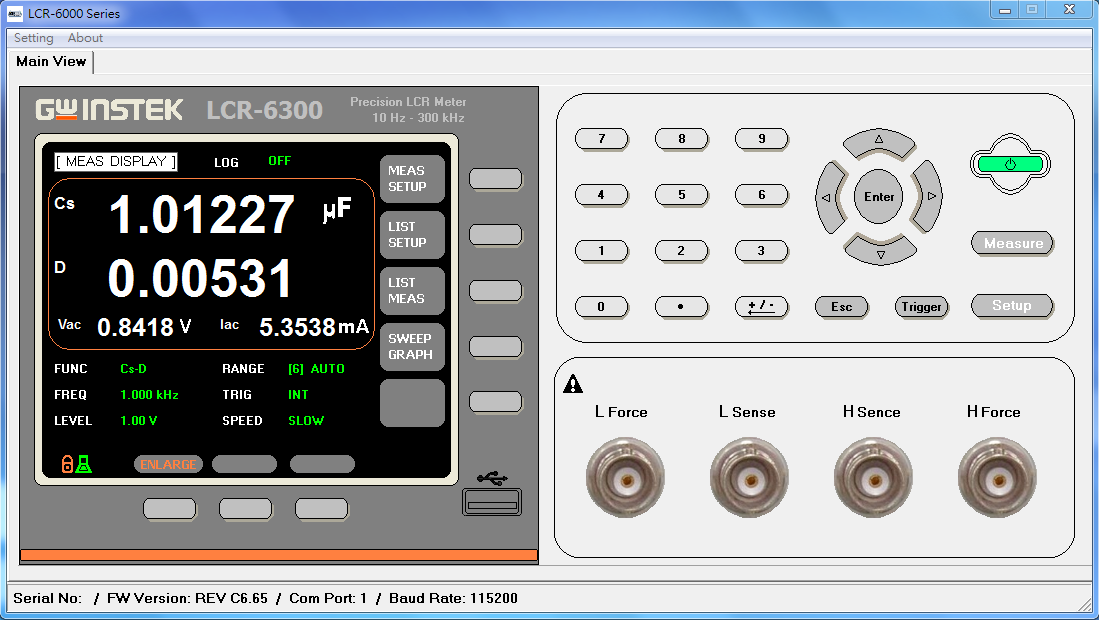Click the LOG status value OFF

(280, 161)
